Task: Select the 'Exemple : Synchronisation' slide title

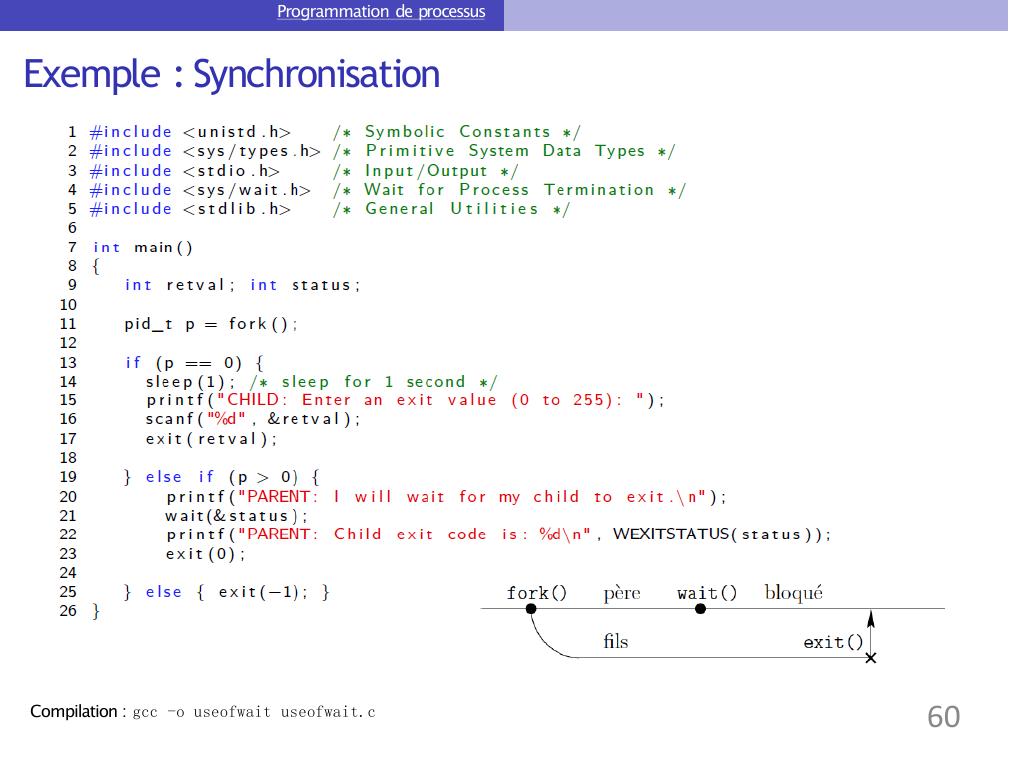Action: tap(231, 74)
